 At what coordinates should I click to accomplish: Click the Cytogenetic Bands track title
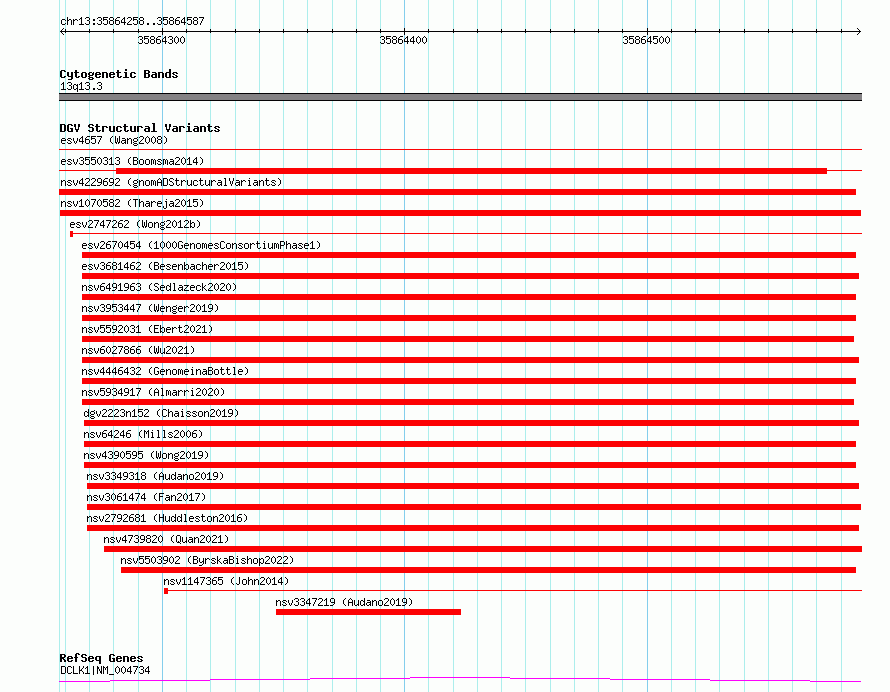point(119,74)
